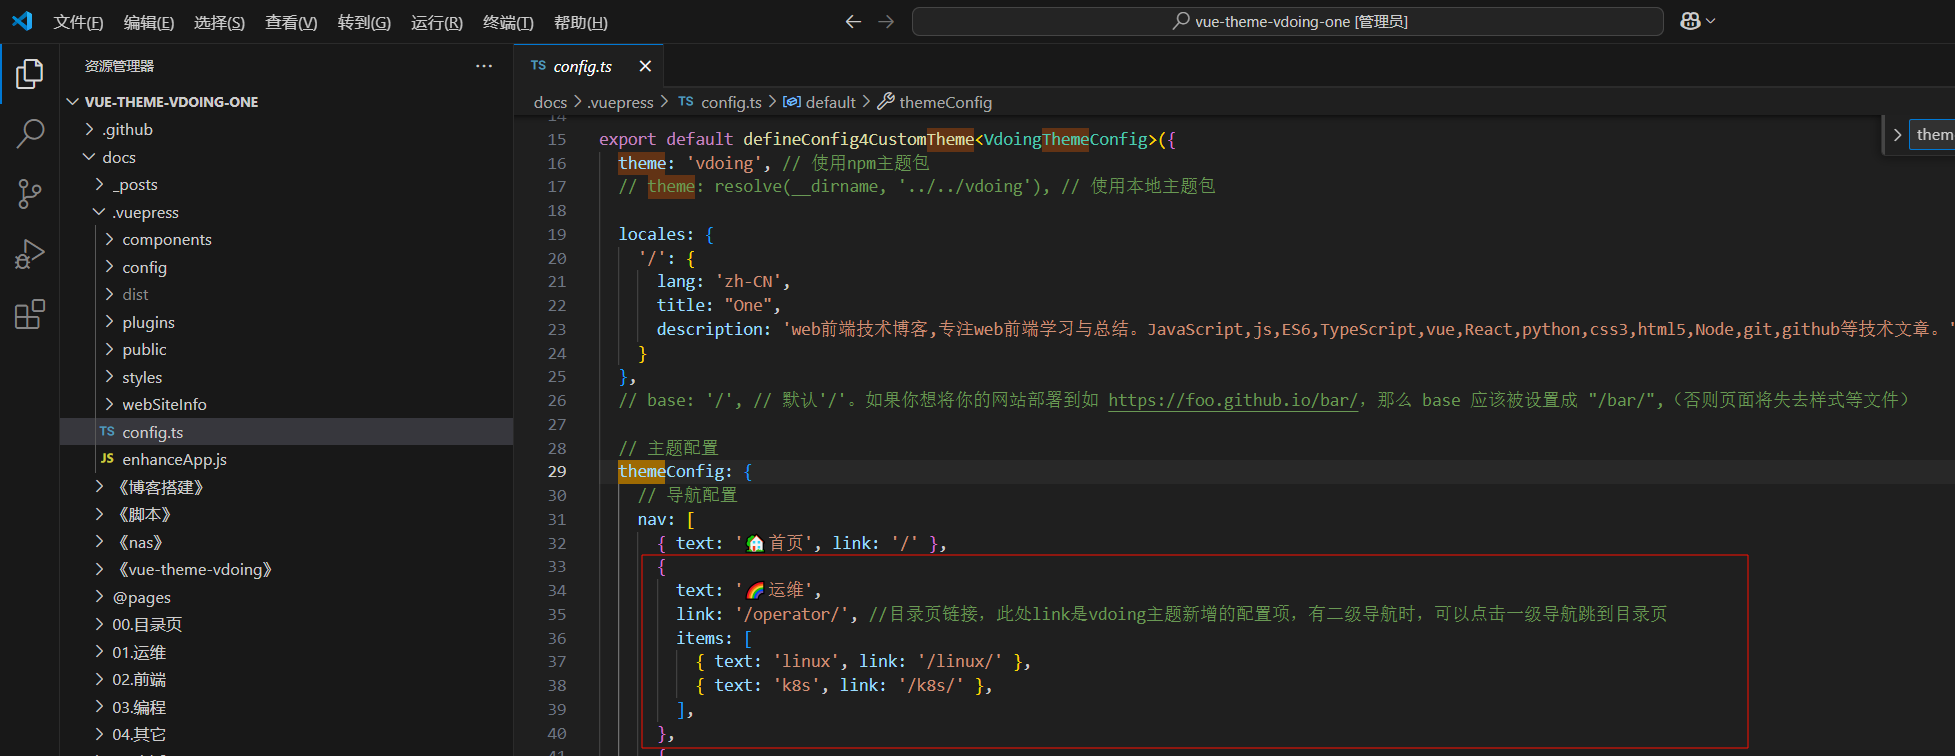
Task: Expand the webSiteInfo folder
Action: (286, 405)
